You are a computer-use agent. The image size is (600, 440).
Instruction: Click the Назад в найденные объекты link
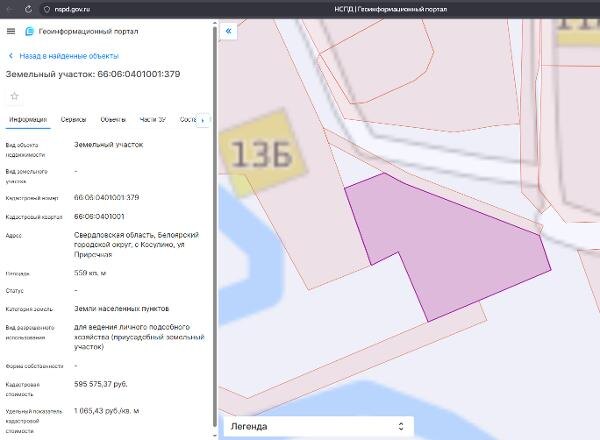[x=69, y=56]
